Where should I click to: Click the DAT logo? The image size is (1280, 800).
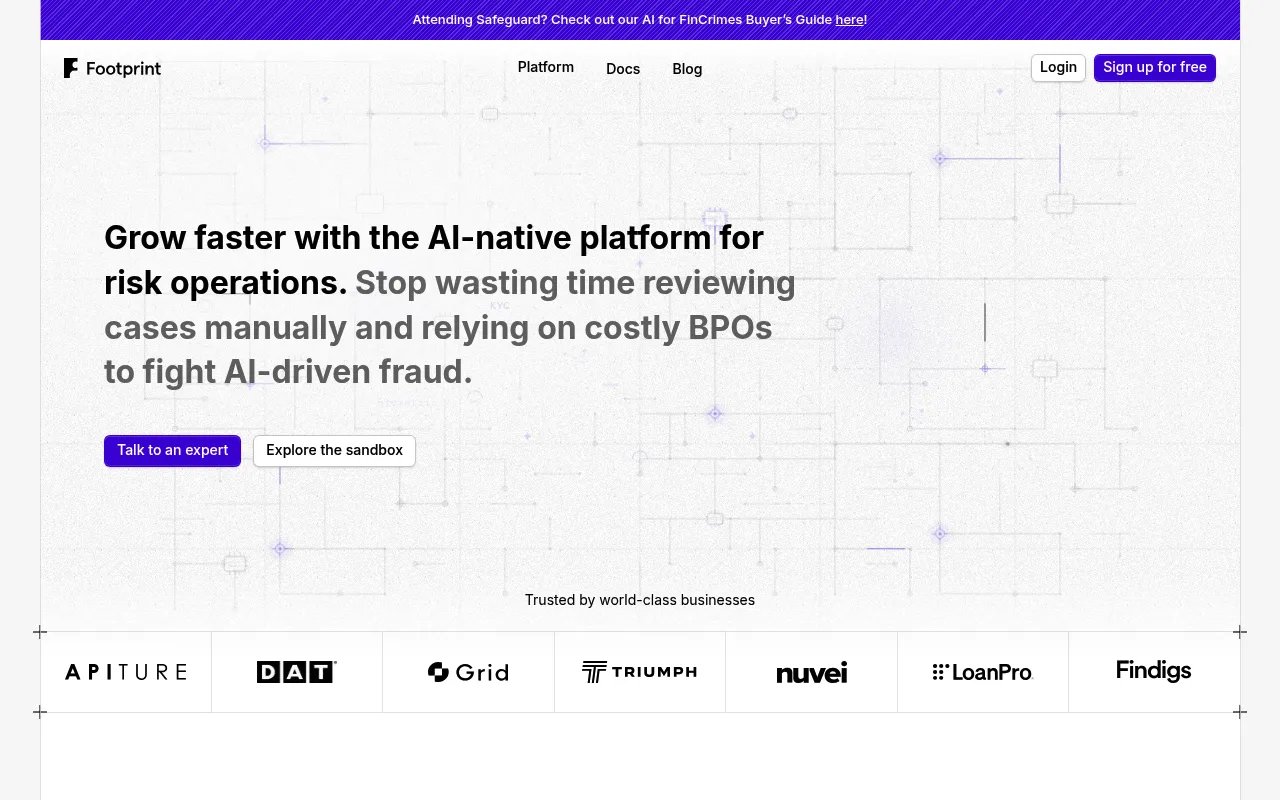(297, 672)
